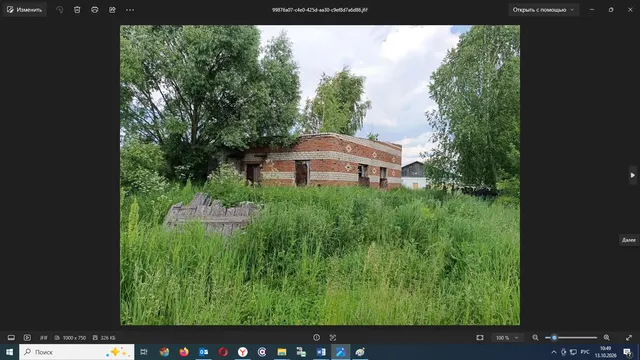Open the circular C app taskbar icon
The image size is (640, 360).
[x=262, y=352]
